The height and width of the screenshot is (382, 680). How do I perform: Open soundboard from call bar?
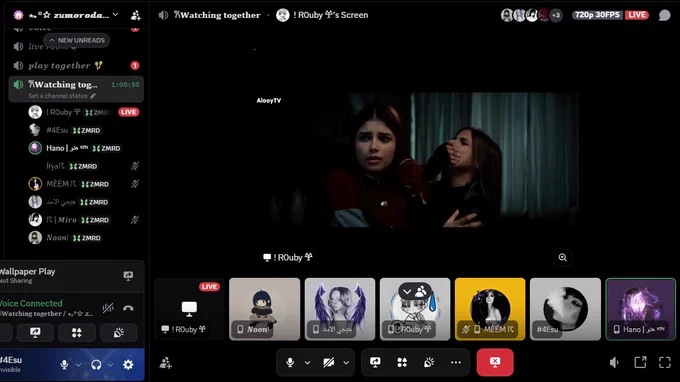click(x=429, y=362)
